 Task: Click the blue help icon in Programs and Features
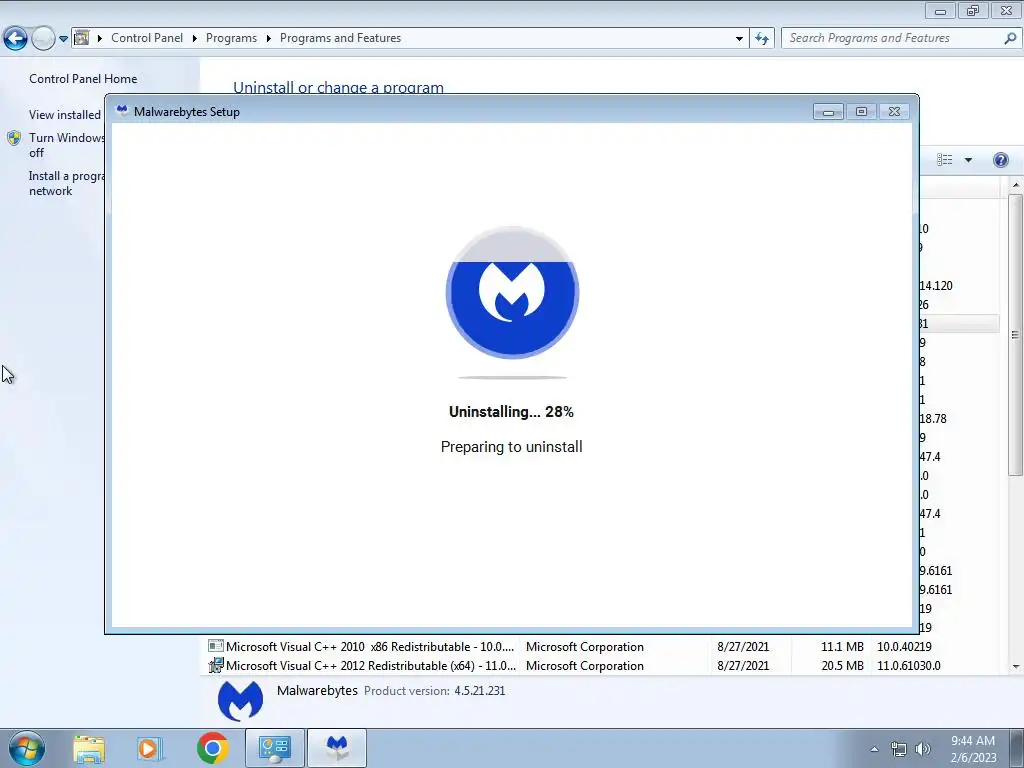coord(1000,160)
